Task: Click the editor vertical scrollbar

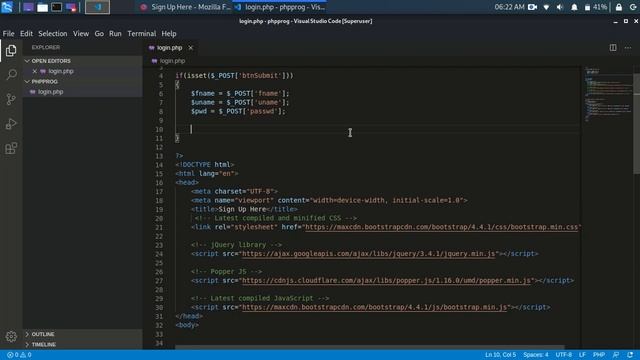Action: point(636,124)
